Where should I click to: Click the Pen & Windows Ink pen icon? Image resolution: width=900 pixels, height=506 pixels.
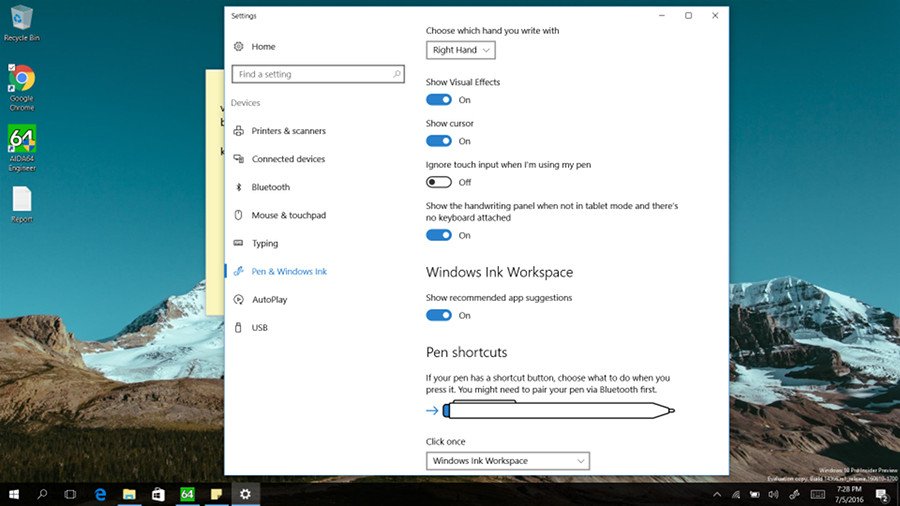tap(239, 271)
